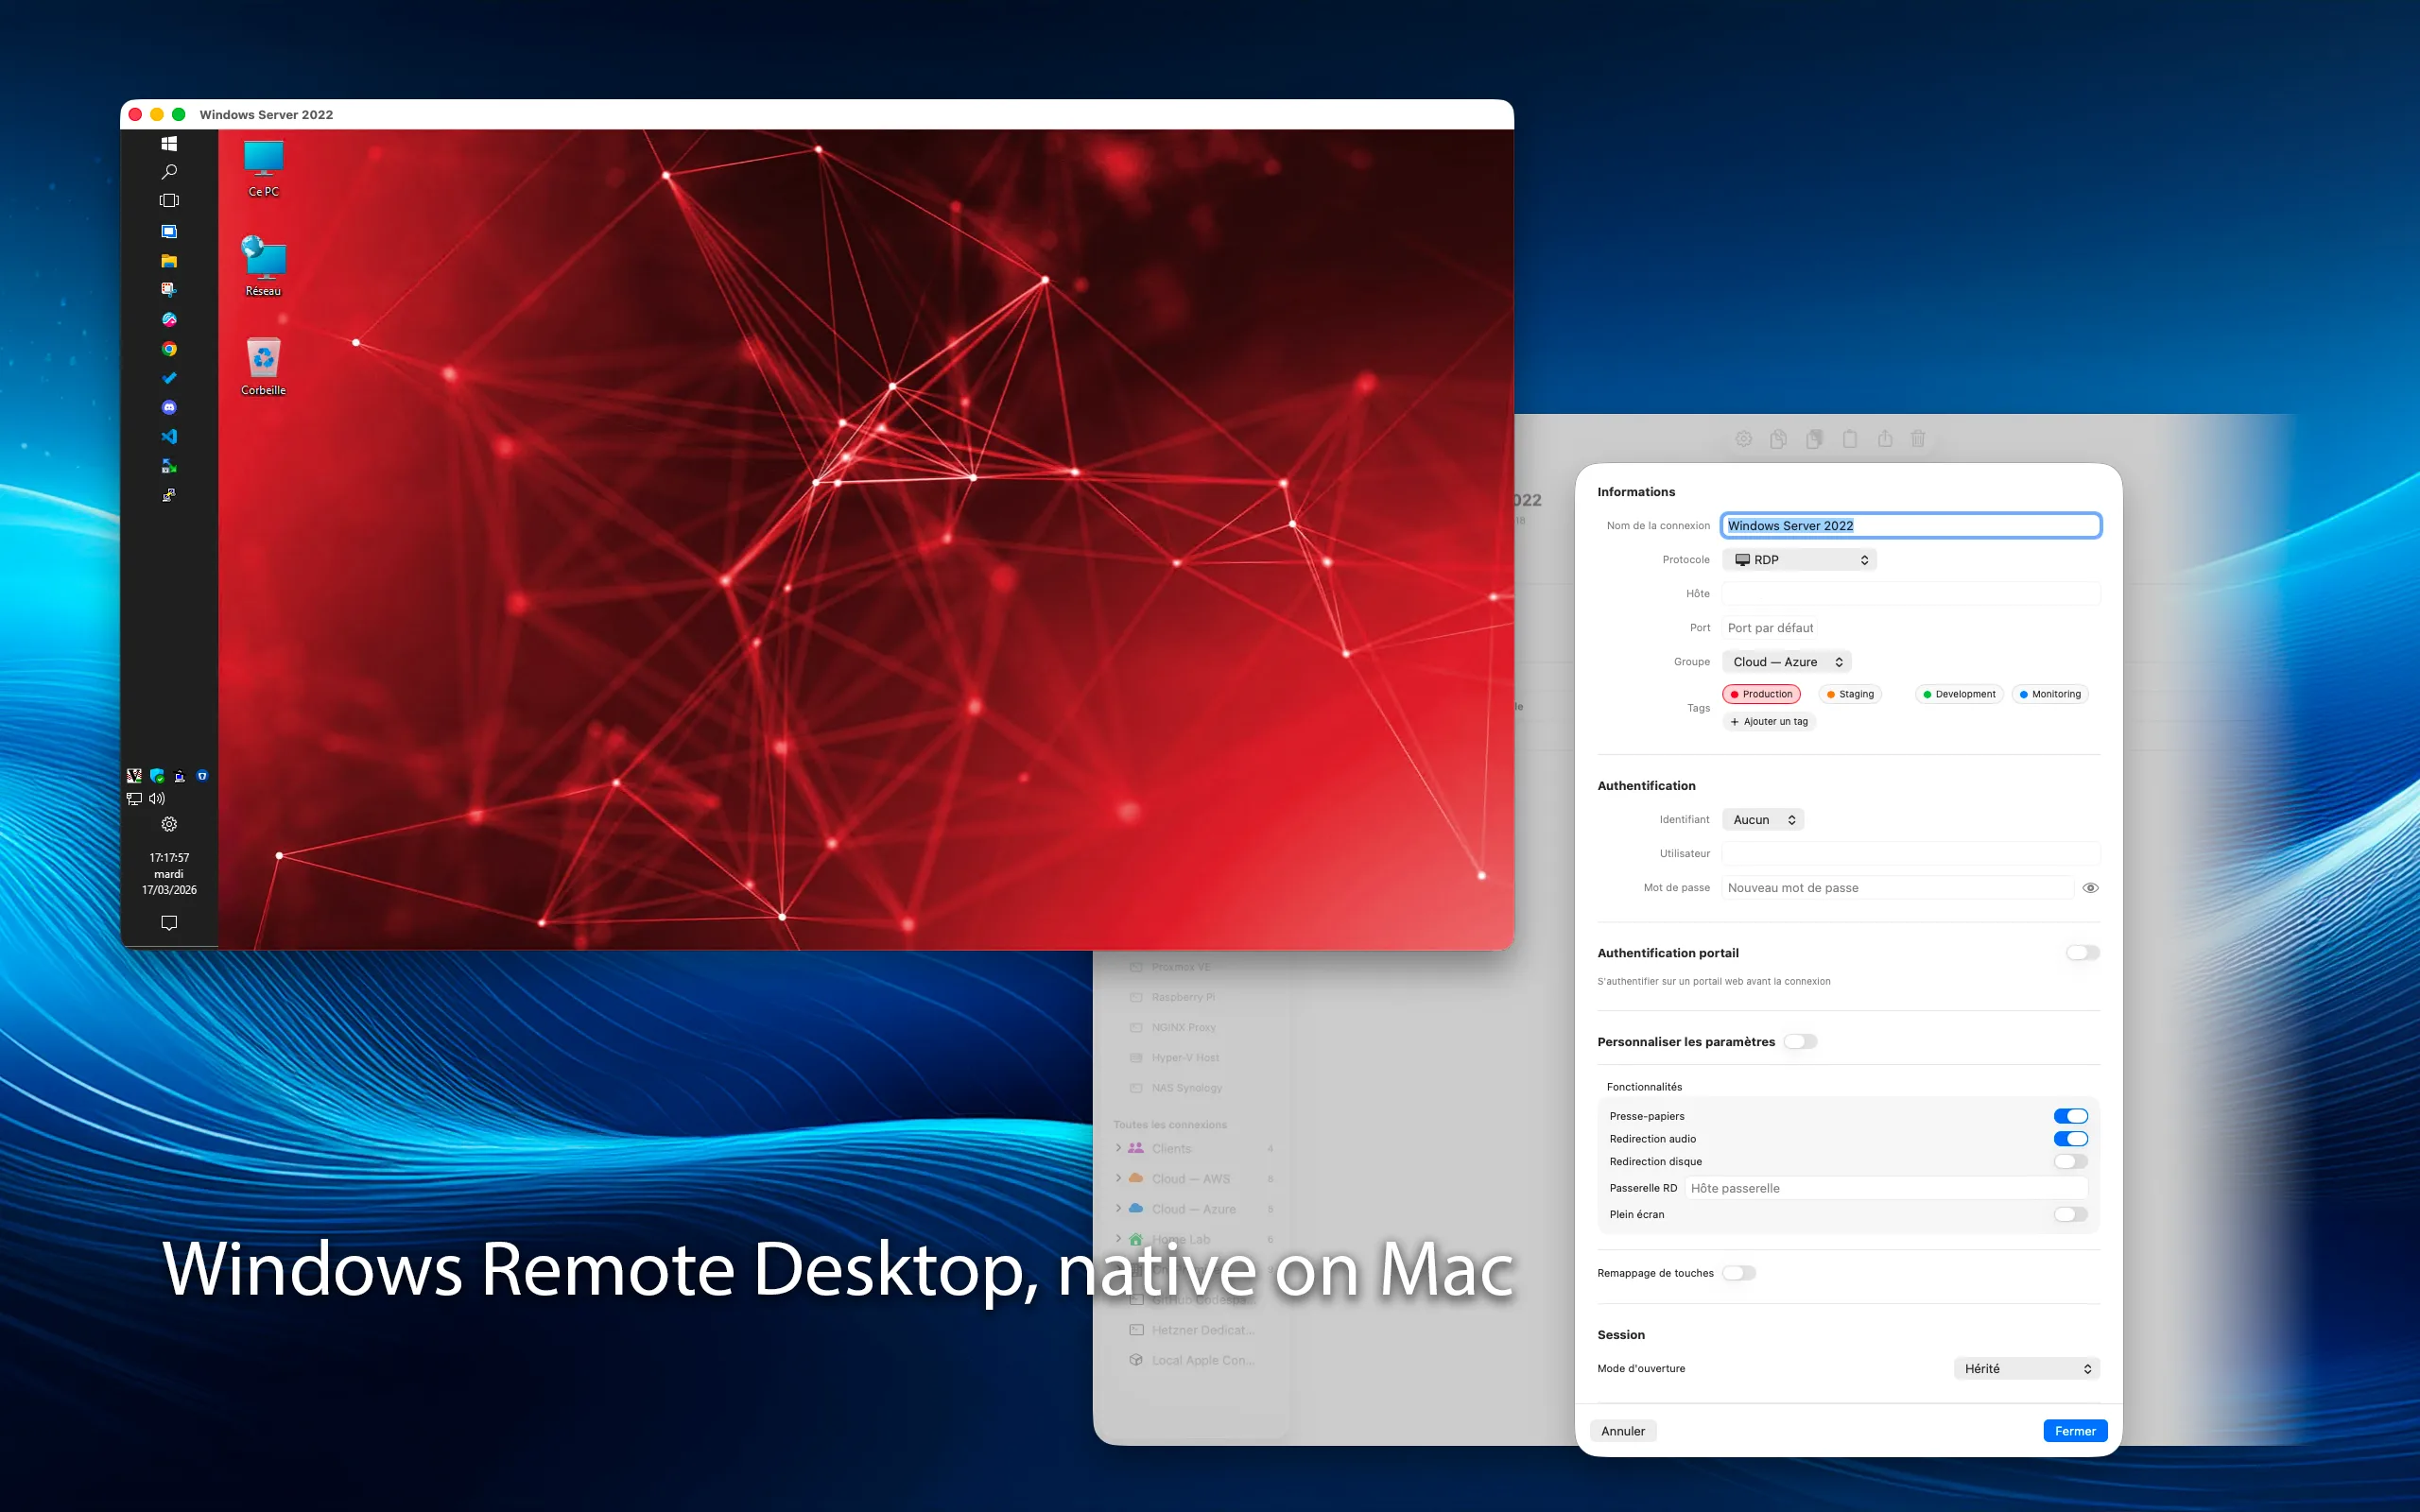Launch Google Chrome from the taskbar

click(x=169, y=348)
